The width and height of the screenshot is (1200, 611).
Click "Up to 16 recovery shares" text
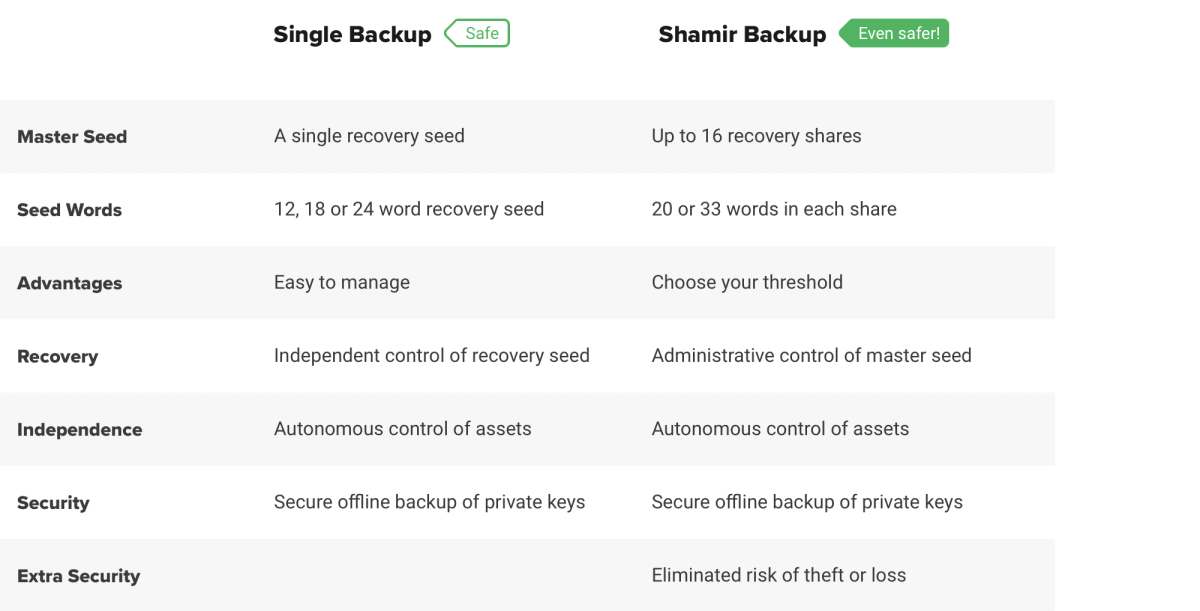coord(756,136)
